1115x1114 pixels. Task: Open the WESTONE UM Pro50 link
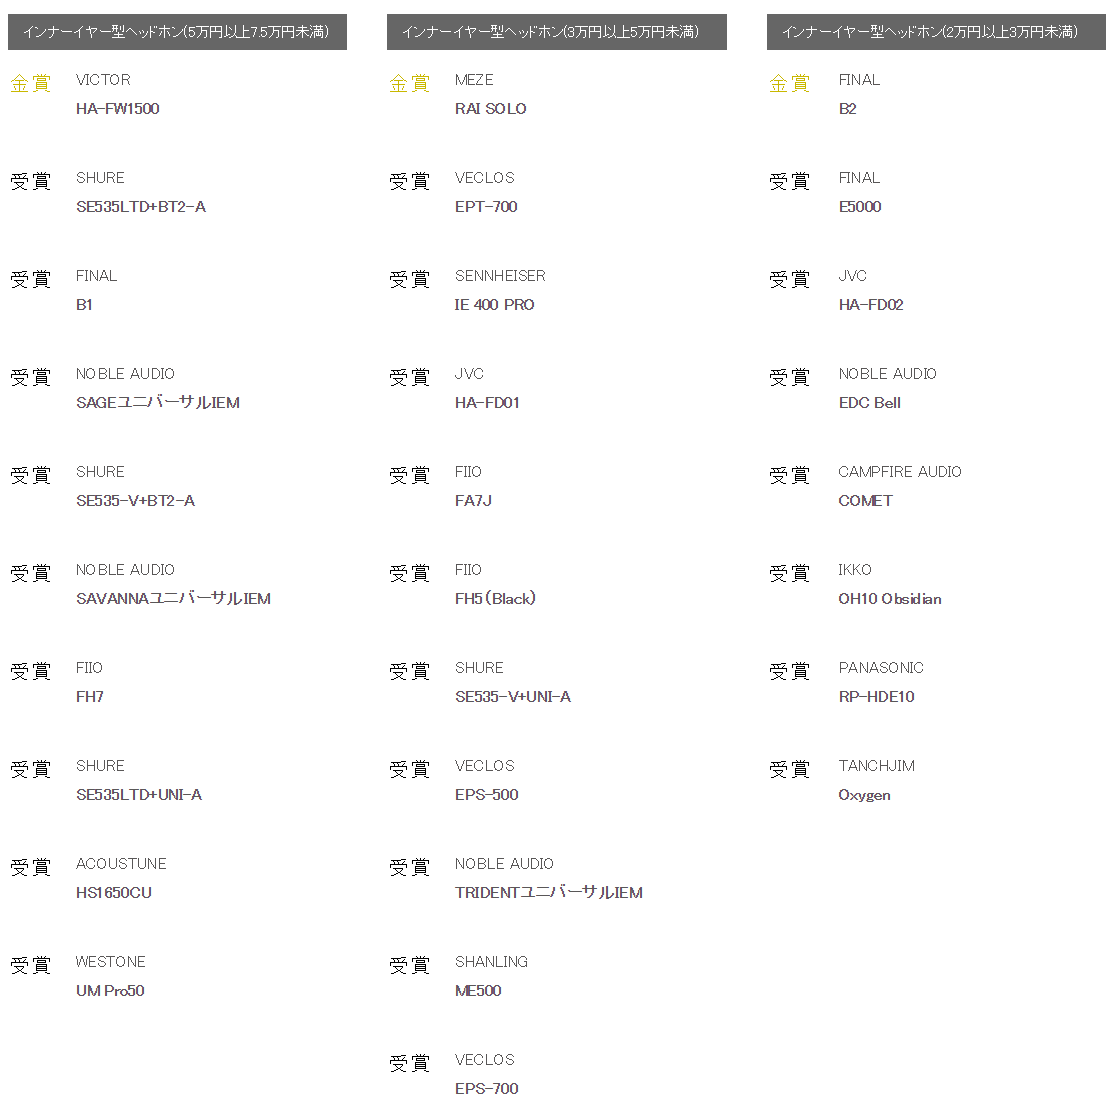click(x=110, y=991)
